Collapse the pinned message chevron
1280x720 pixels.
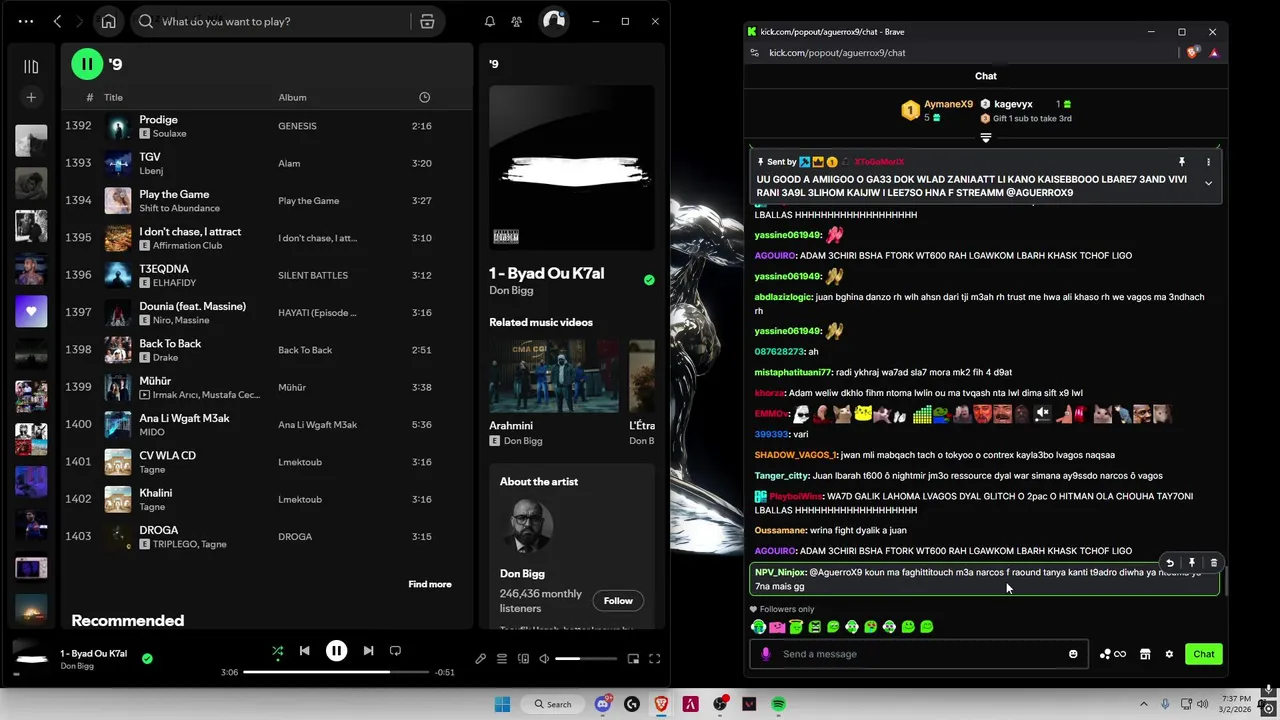1208,183
